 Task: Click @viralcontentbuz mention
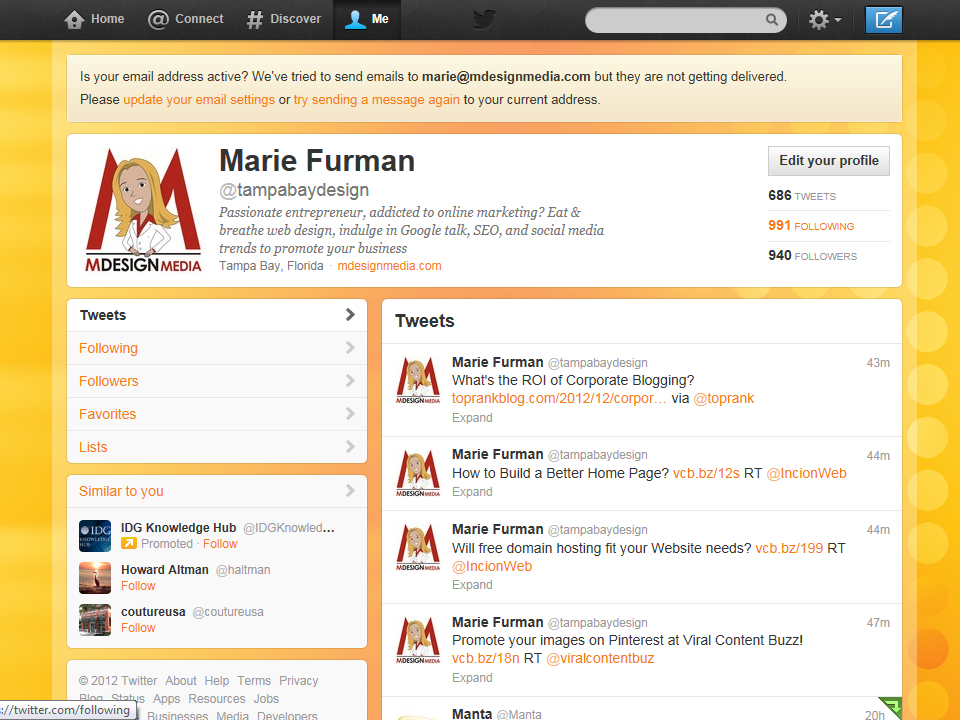[x=600, y=659]
